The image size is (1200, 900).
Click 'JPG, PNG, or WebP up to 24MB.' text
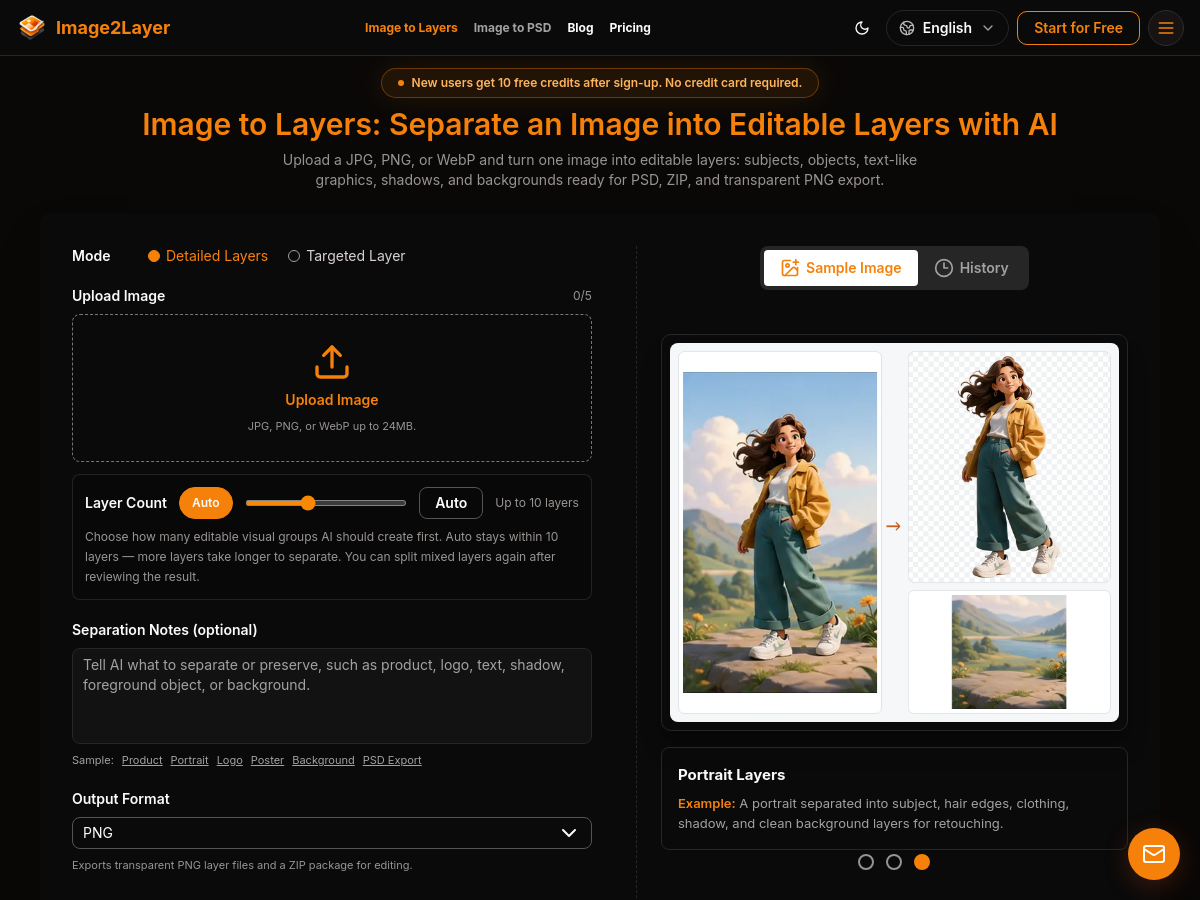click(332, 426)
